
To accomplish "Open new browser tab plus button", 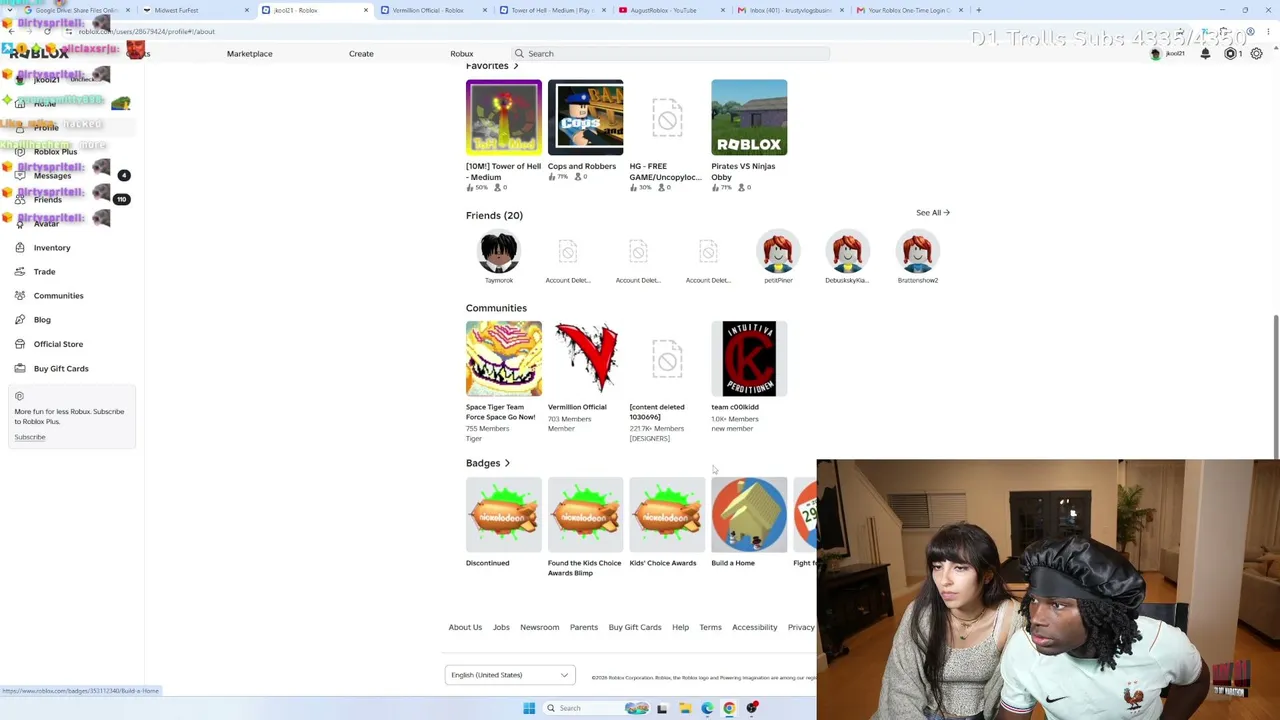I will tap(978, 10).
